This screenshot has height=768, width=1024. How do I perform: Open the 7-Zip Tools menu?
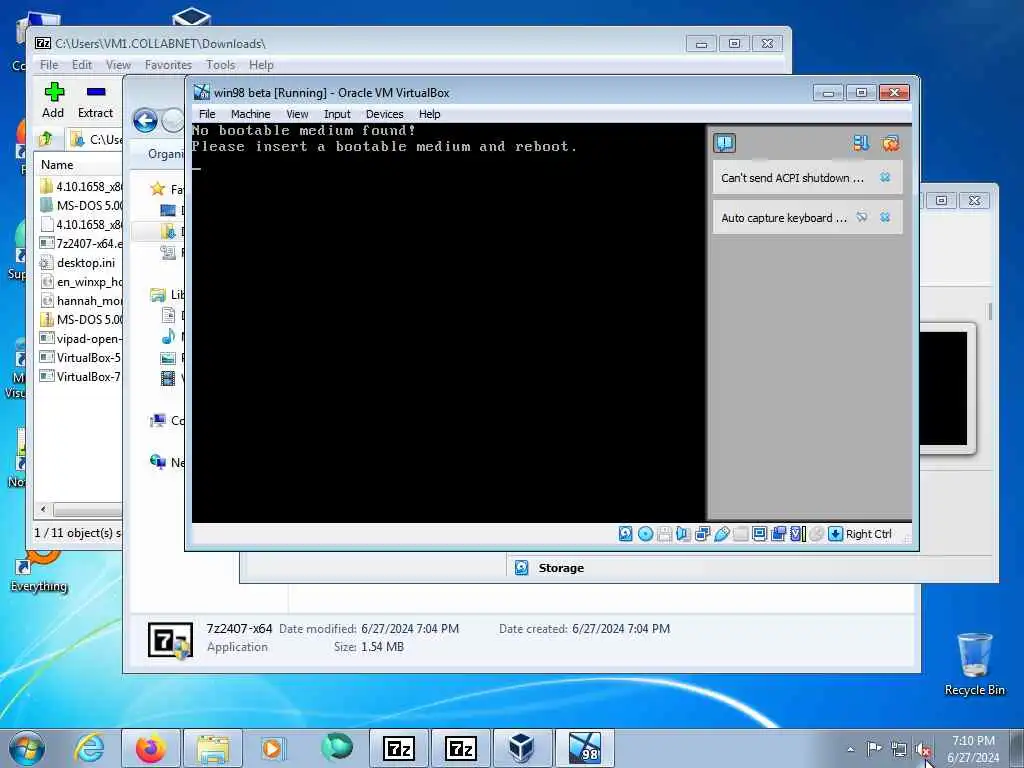(221, 65)
